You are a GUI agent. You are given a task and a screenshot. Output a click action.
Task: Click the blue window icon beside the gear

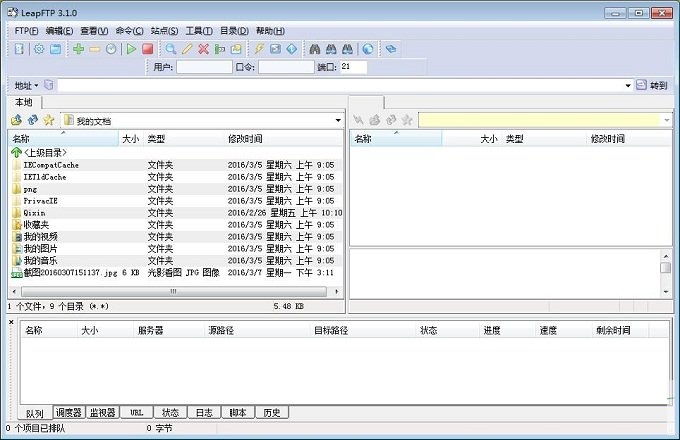coord(56,49)
